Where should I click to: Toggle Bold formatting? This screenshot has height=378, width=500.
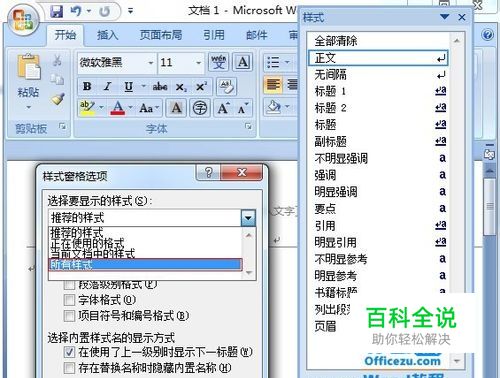pos(87,86)
